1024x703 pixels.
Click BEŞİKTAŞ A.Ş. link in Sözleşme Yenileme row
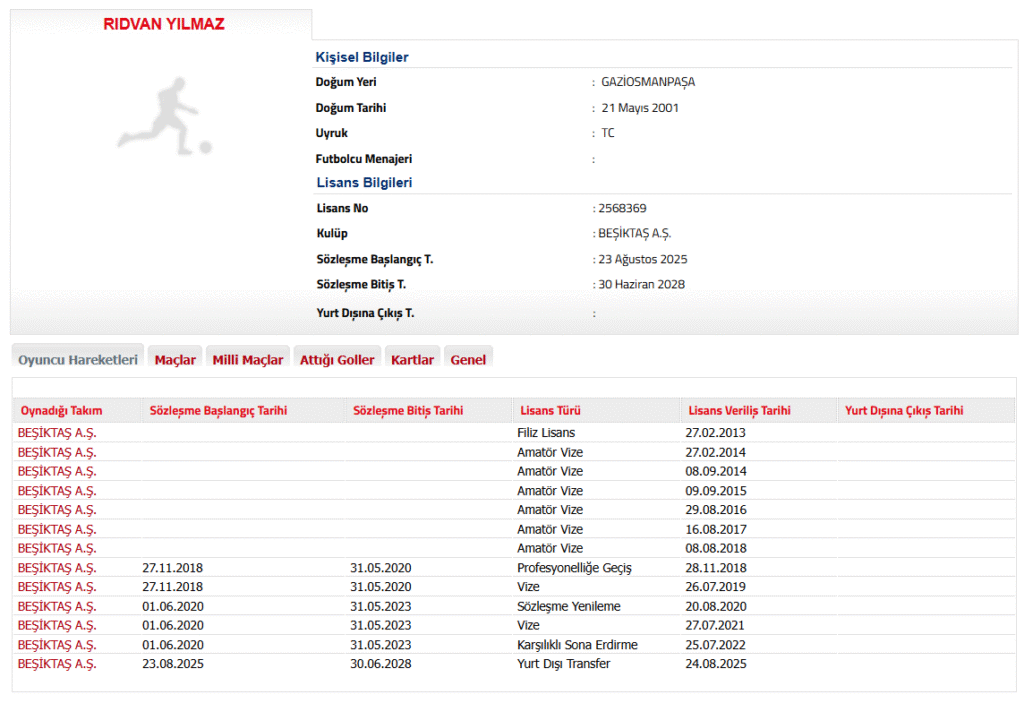point(57,607)
